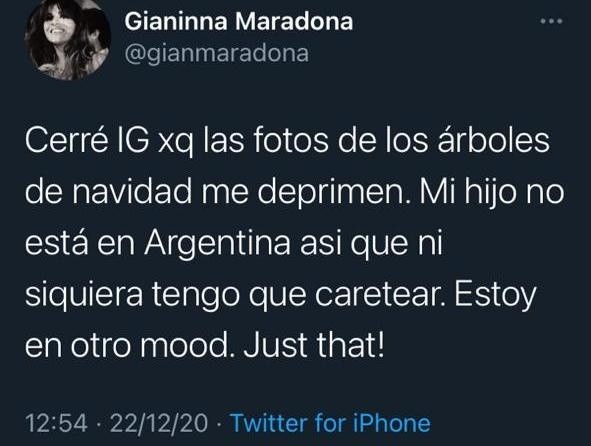Viewport: 591px width, 446px height.
Task: Open the tweet's three-dot more options menu
Action: [551, 21]
